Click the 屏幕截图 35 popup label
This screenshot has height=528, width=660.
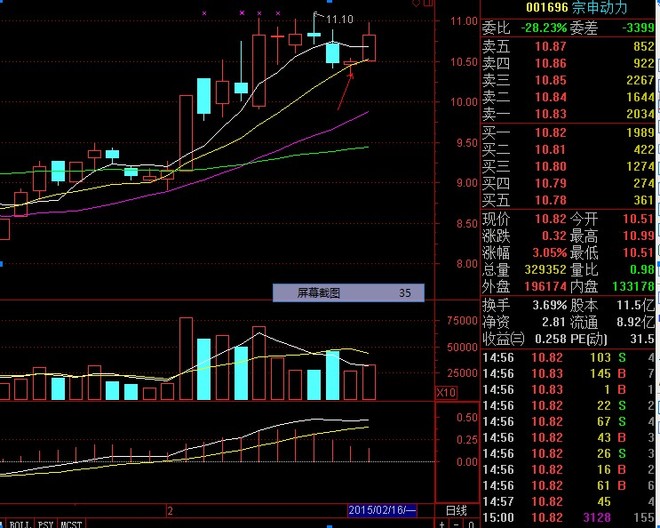349,293
